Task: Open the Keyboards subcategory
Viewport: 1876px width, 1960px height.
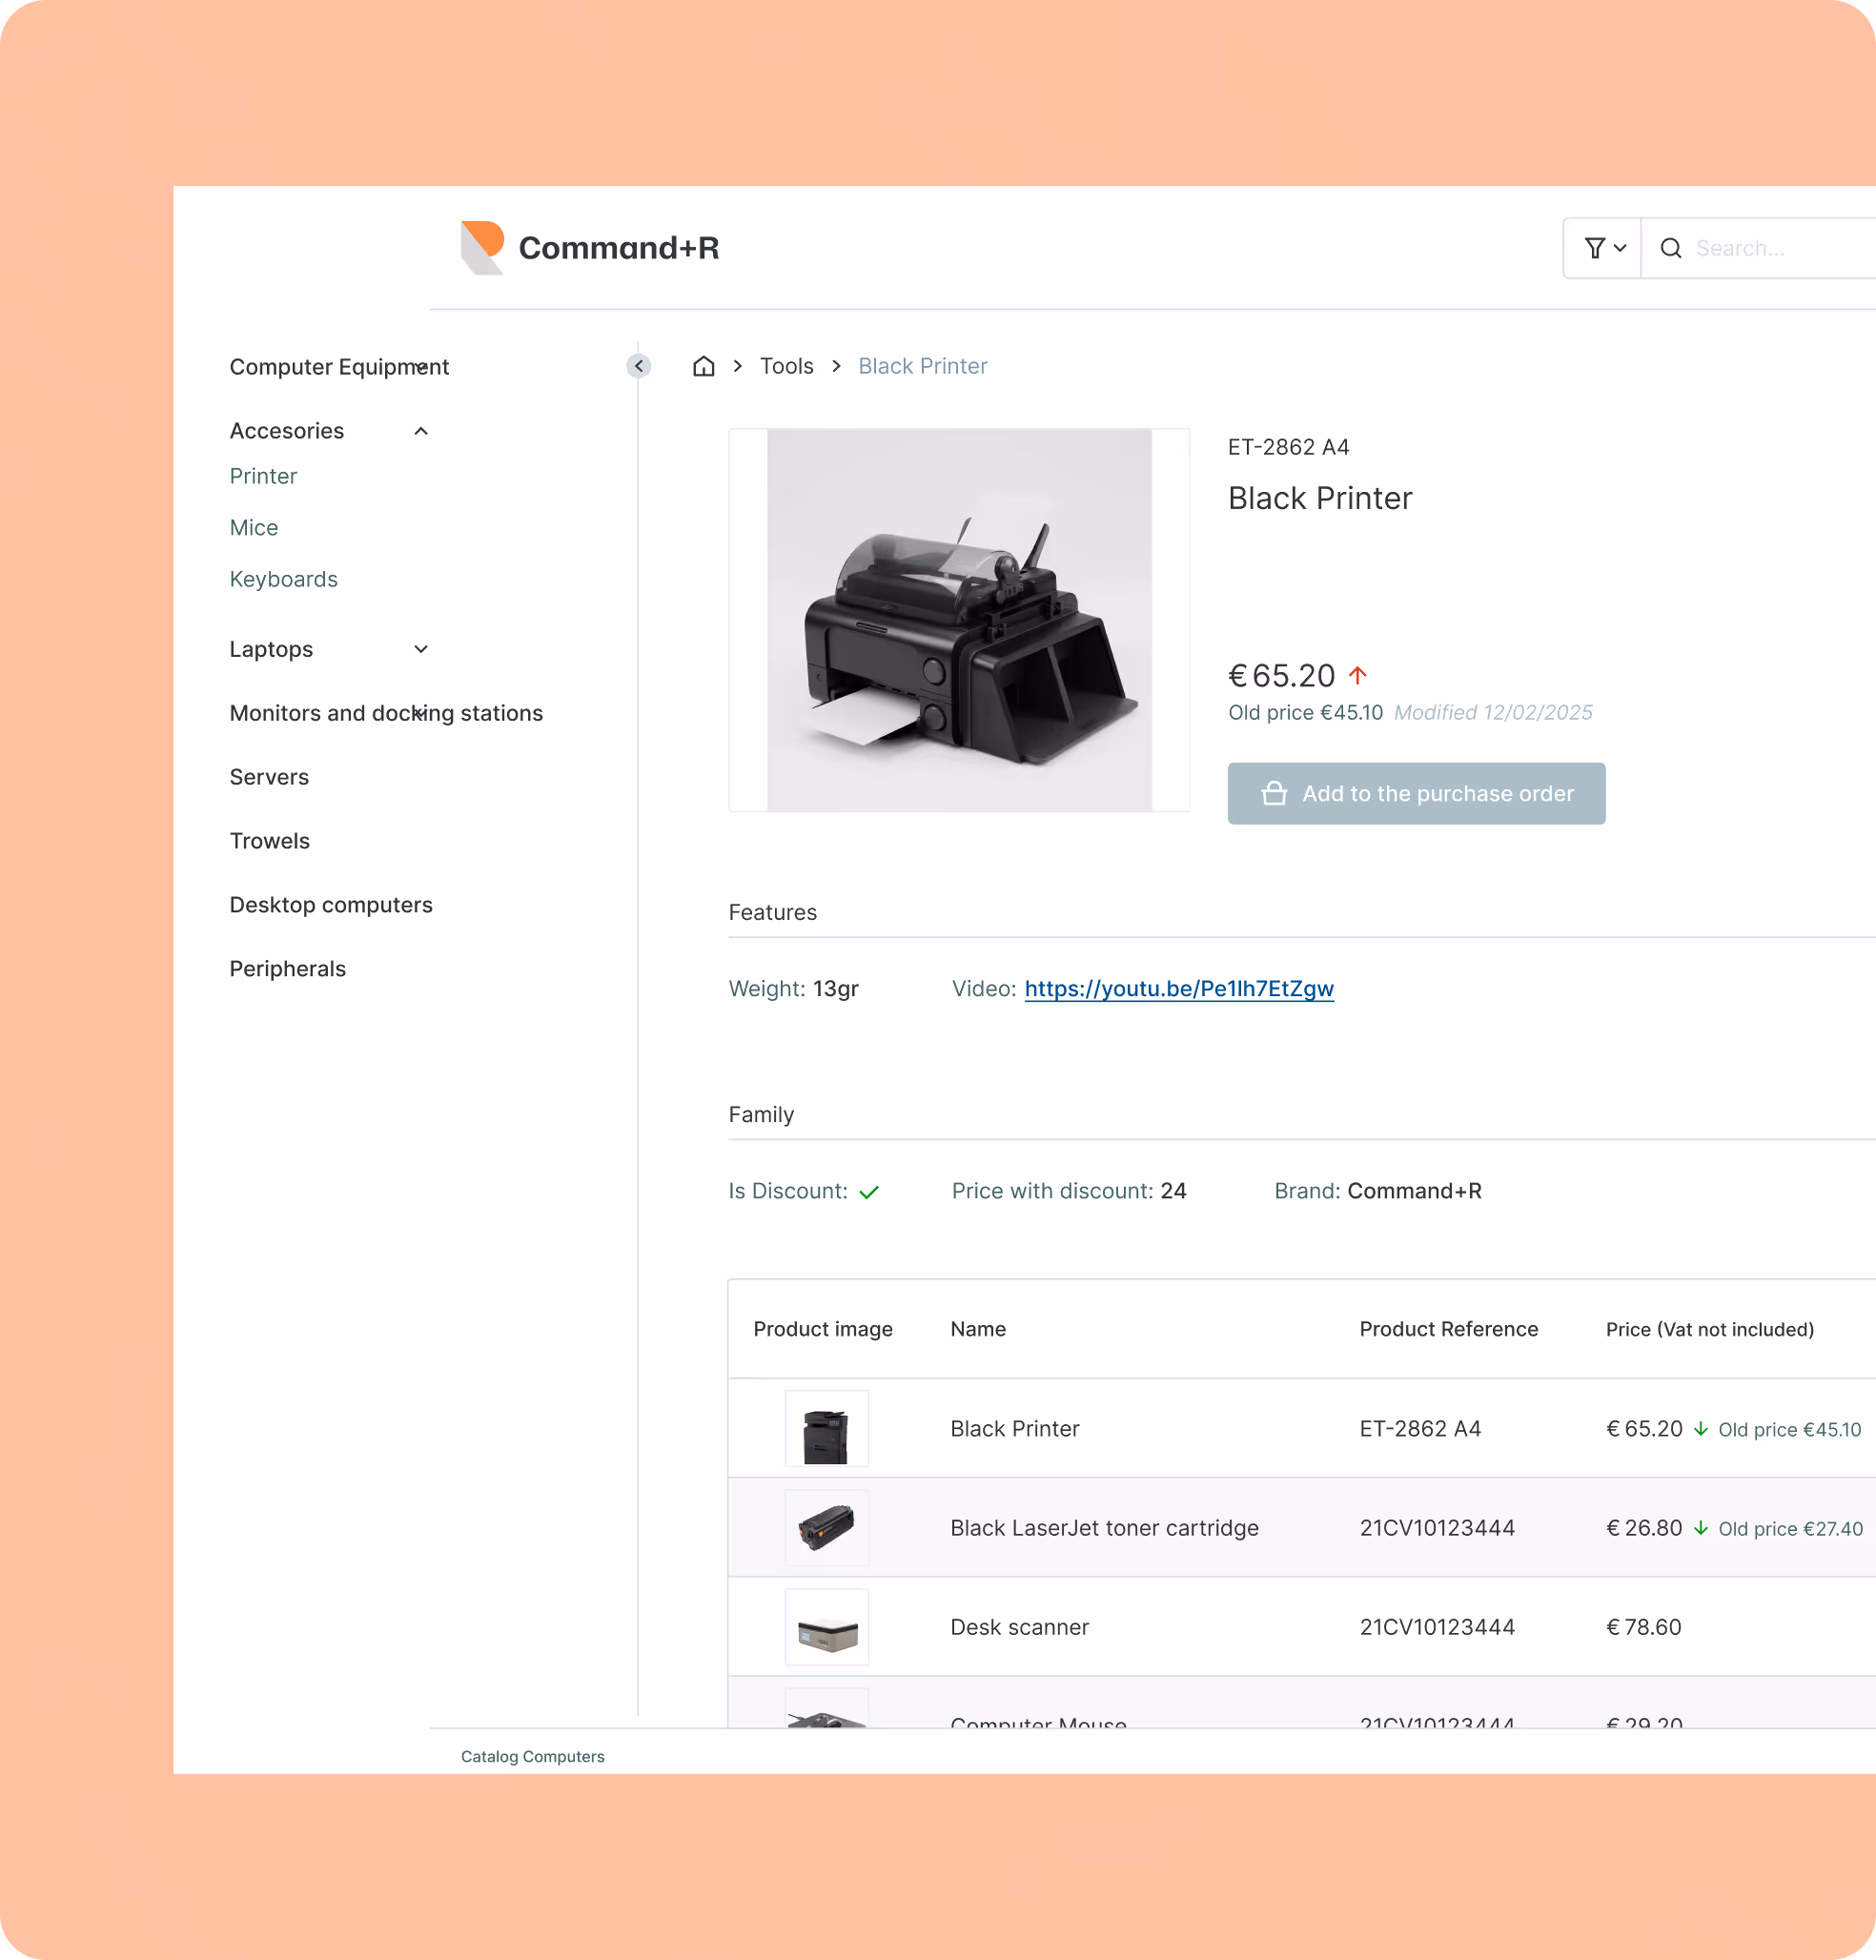Action: [283, 579]
